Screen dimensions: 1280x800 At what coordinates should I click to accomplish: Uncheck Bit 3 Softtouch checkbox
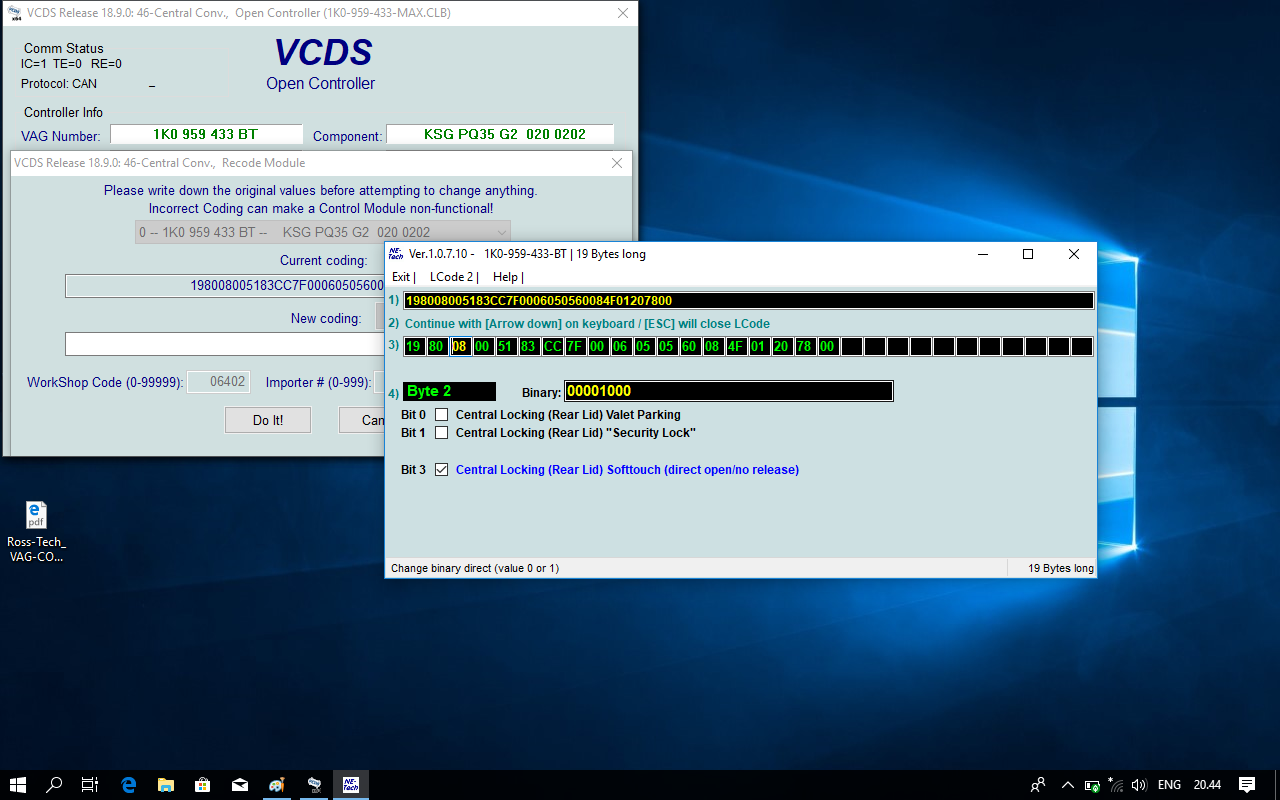click(x=441, y=470)
